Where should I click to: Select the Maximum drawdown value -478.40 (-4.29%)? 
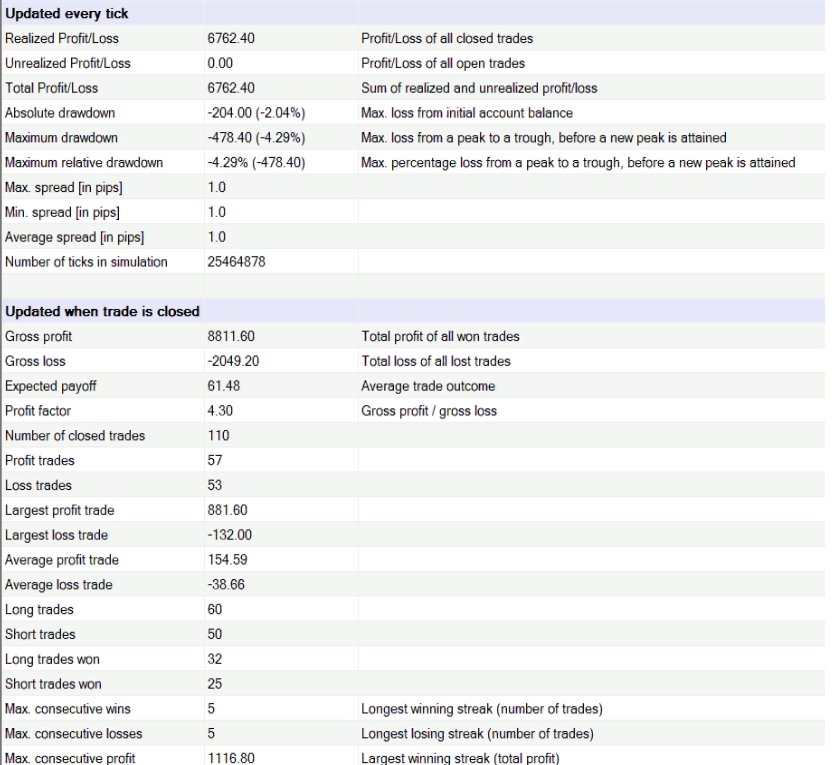click(256, 138)
